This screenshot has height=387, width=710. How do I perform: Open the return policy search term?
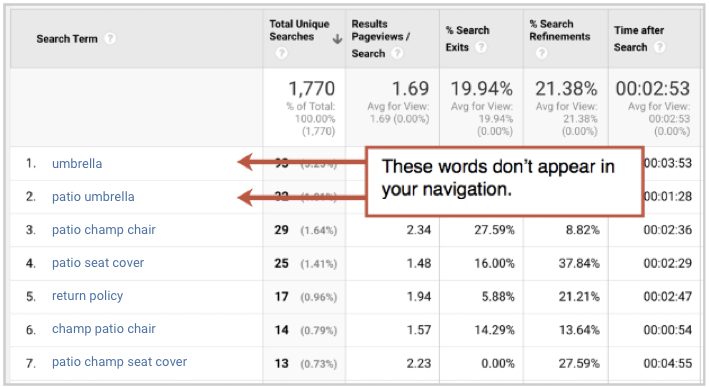87,296
